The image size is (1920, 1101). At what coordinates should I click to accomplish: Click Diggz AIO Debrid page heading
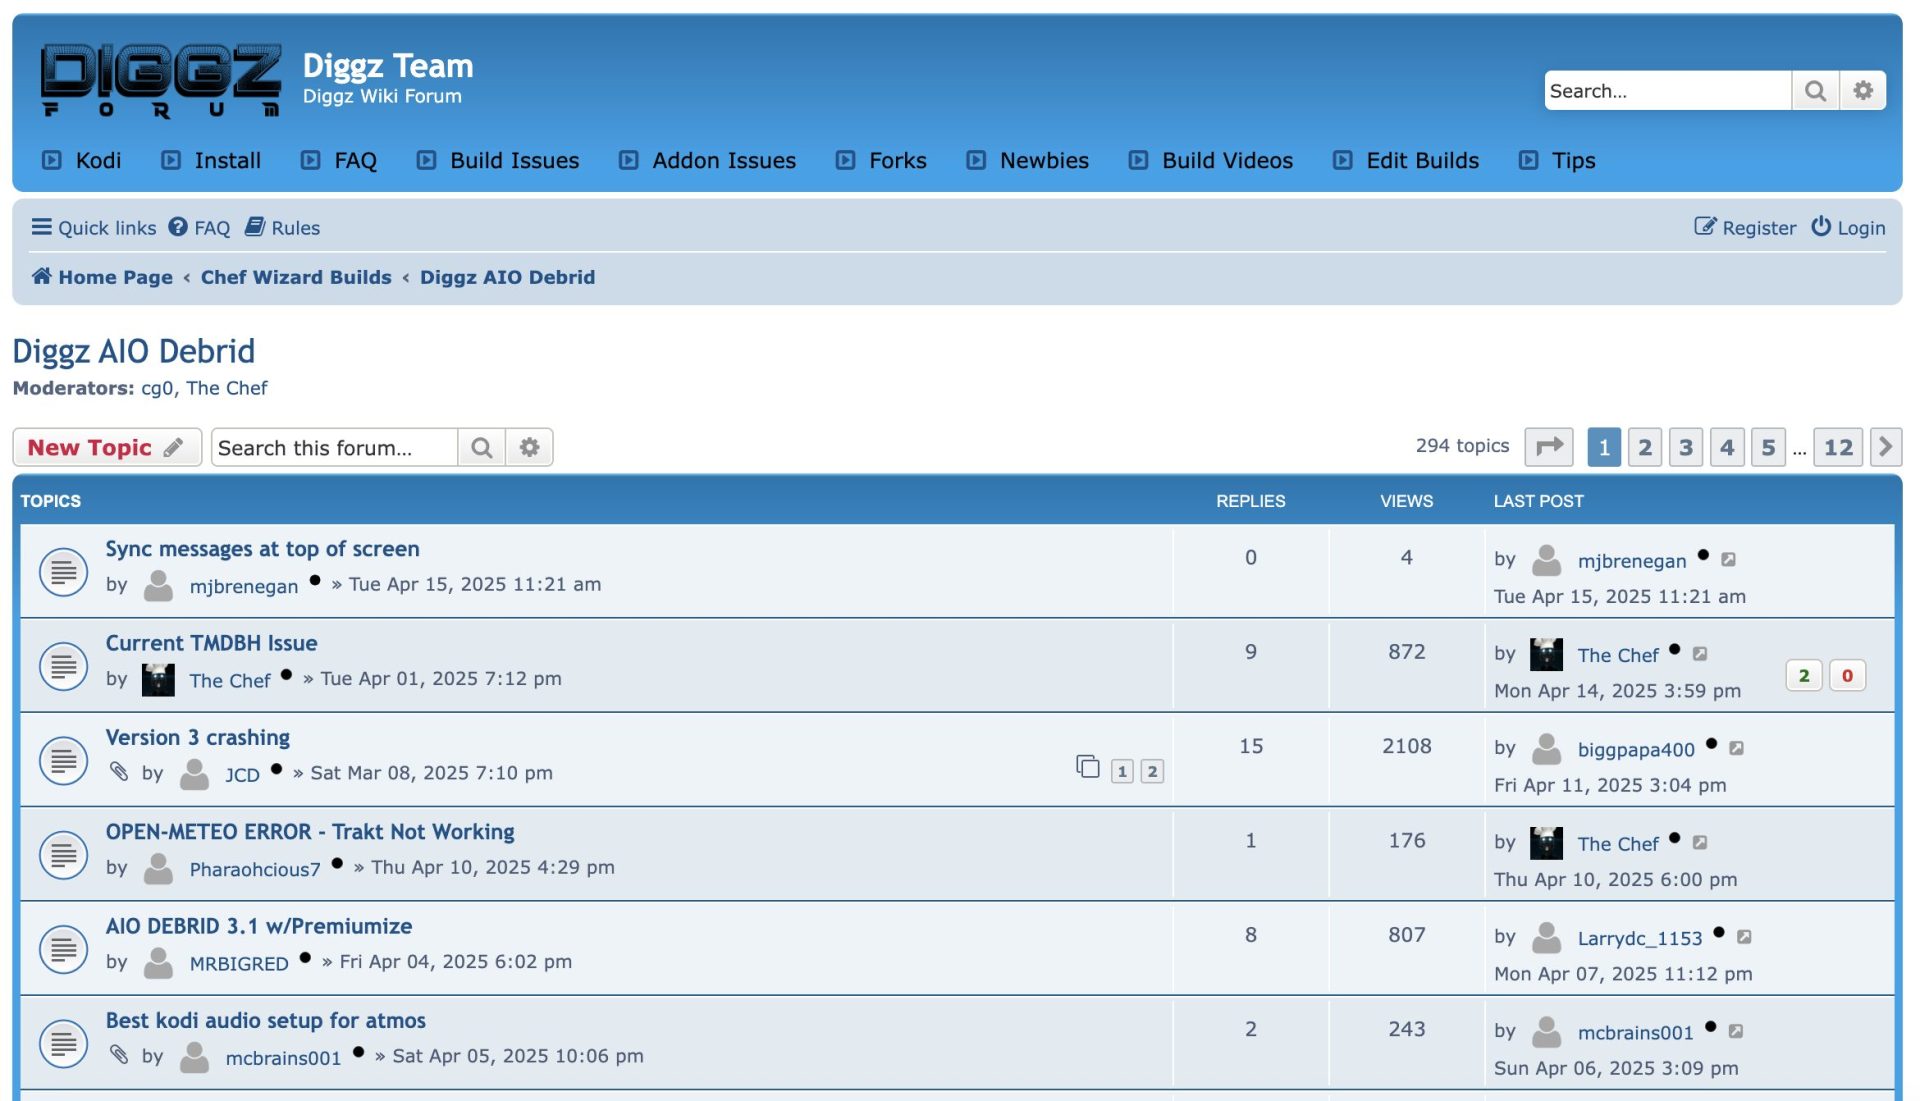134,351
